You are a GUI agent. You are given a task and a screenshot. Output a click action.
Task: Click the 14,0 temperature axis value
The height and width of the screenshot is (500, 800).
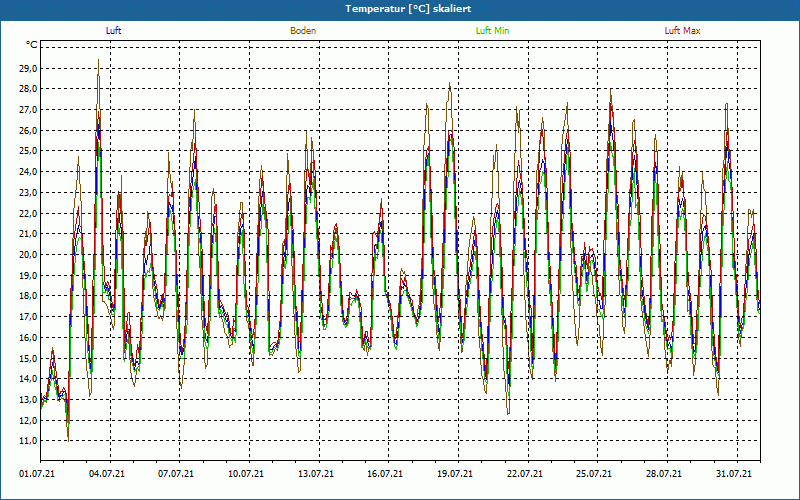click(28, 379)
